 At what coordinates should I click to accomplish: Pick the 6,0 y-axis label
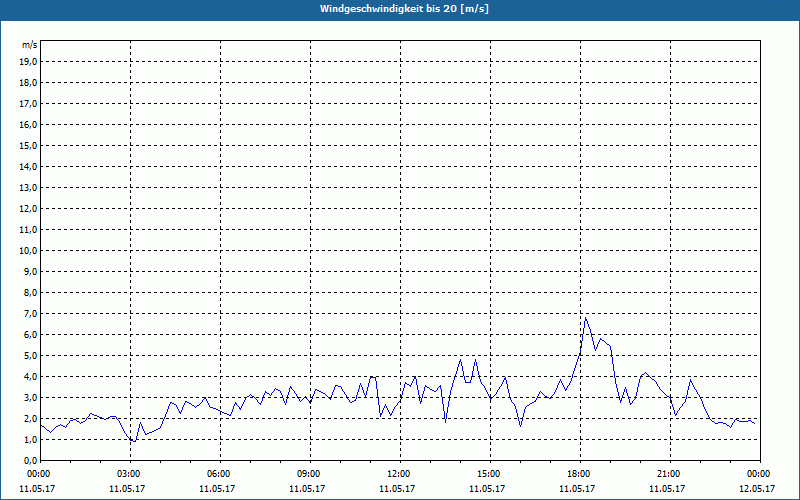[x=30, y=335]
